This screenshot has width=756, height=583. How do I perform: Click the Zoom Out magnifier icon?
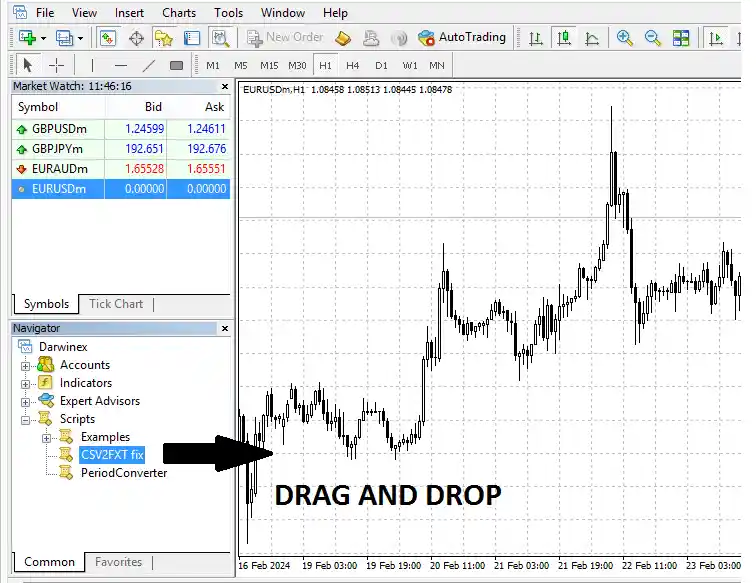coord(653,38)
